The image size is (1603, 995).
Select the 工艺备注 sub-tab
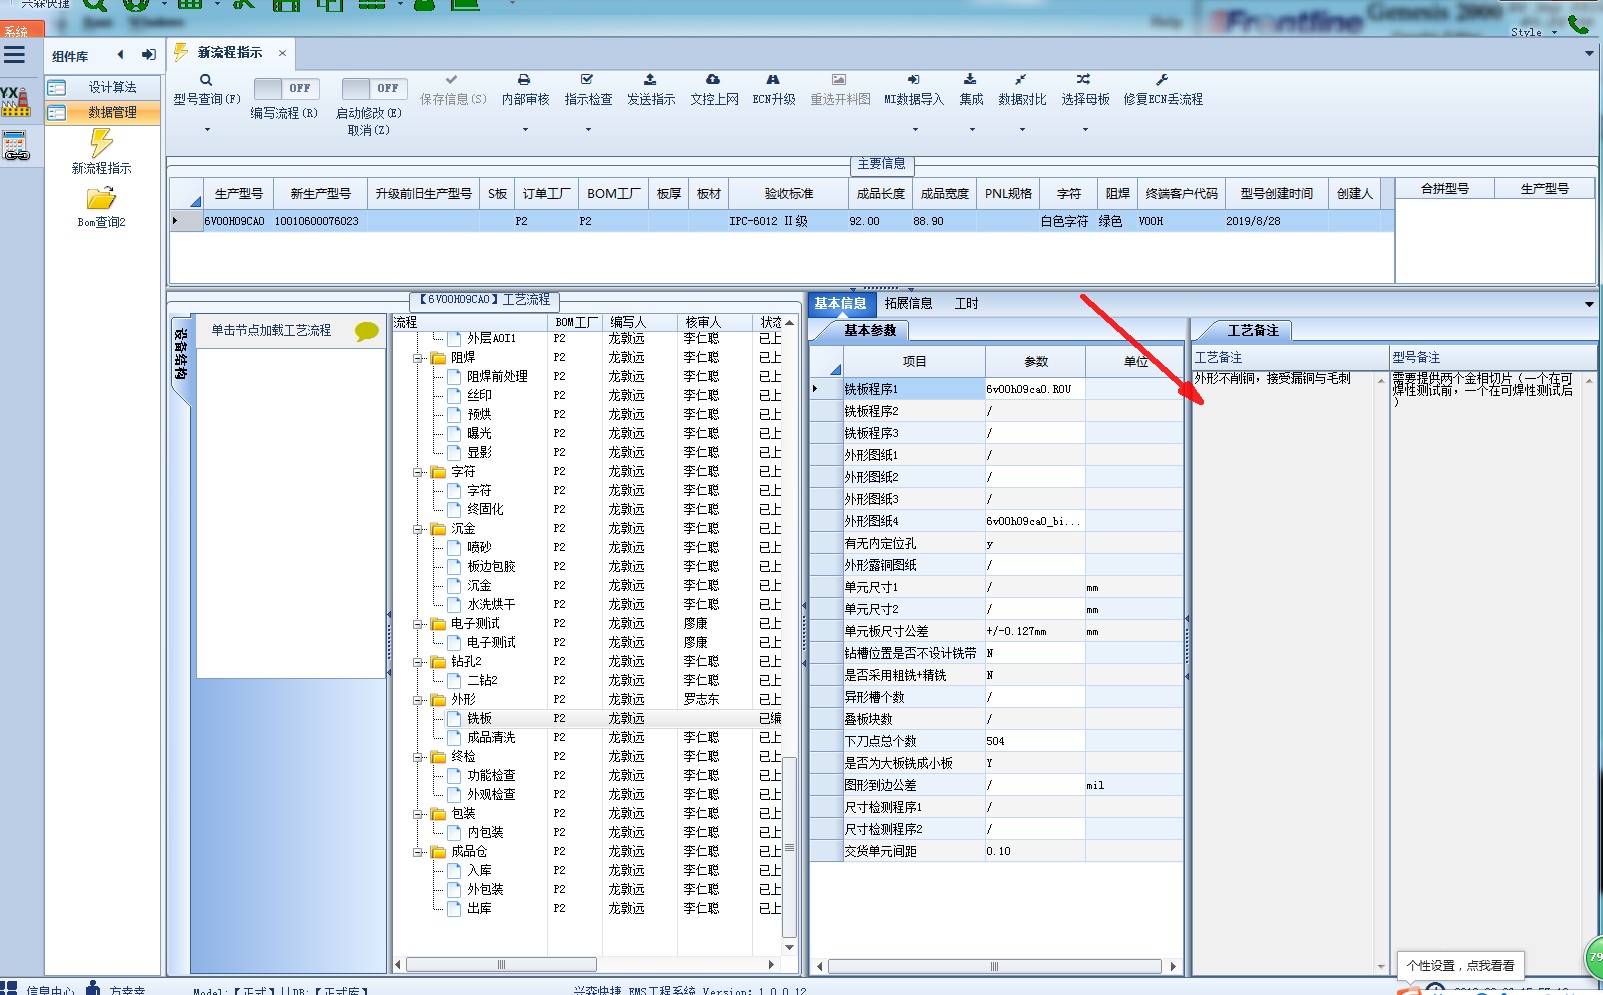click(x=1253, y=330)
